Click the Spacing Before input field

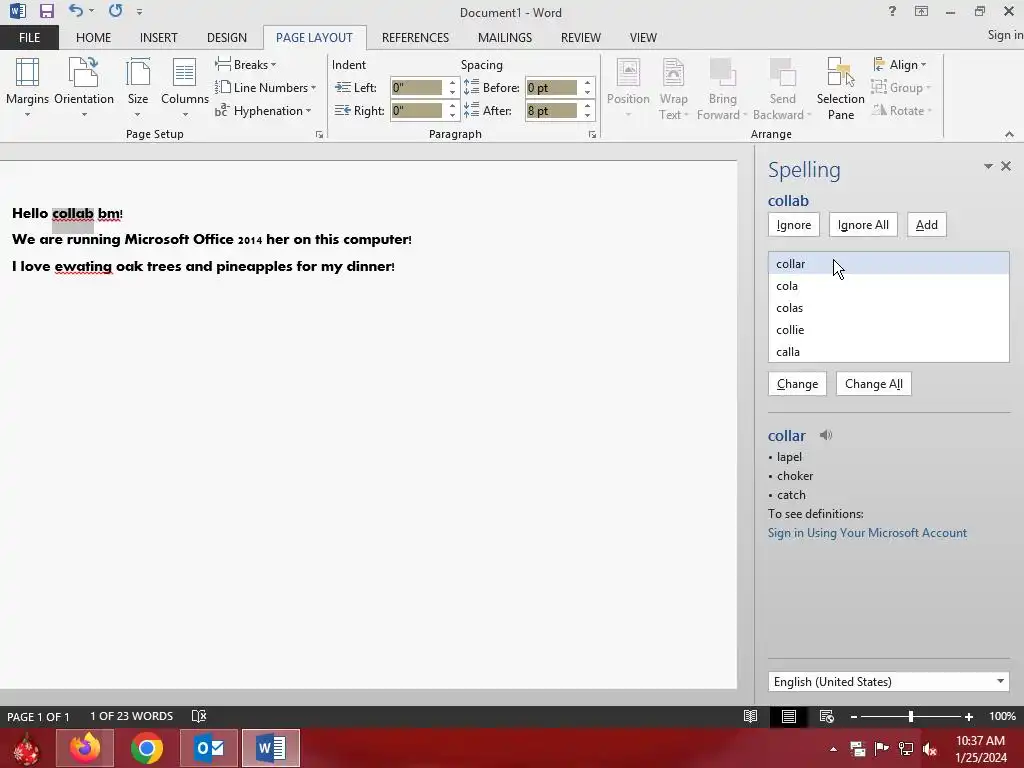[552, 88]
